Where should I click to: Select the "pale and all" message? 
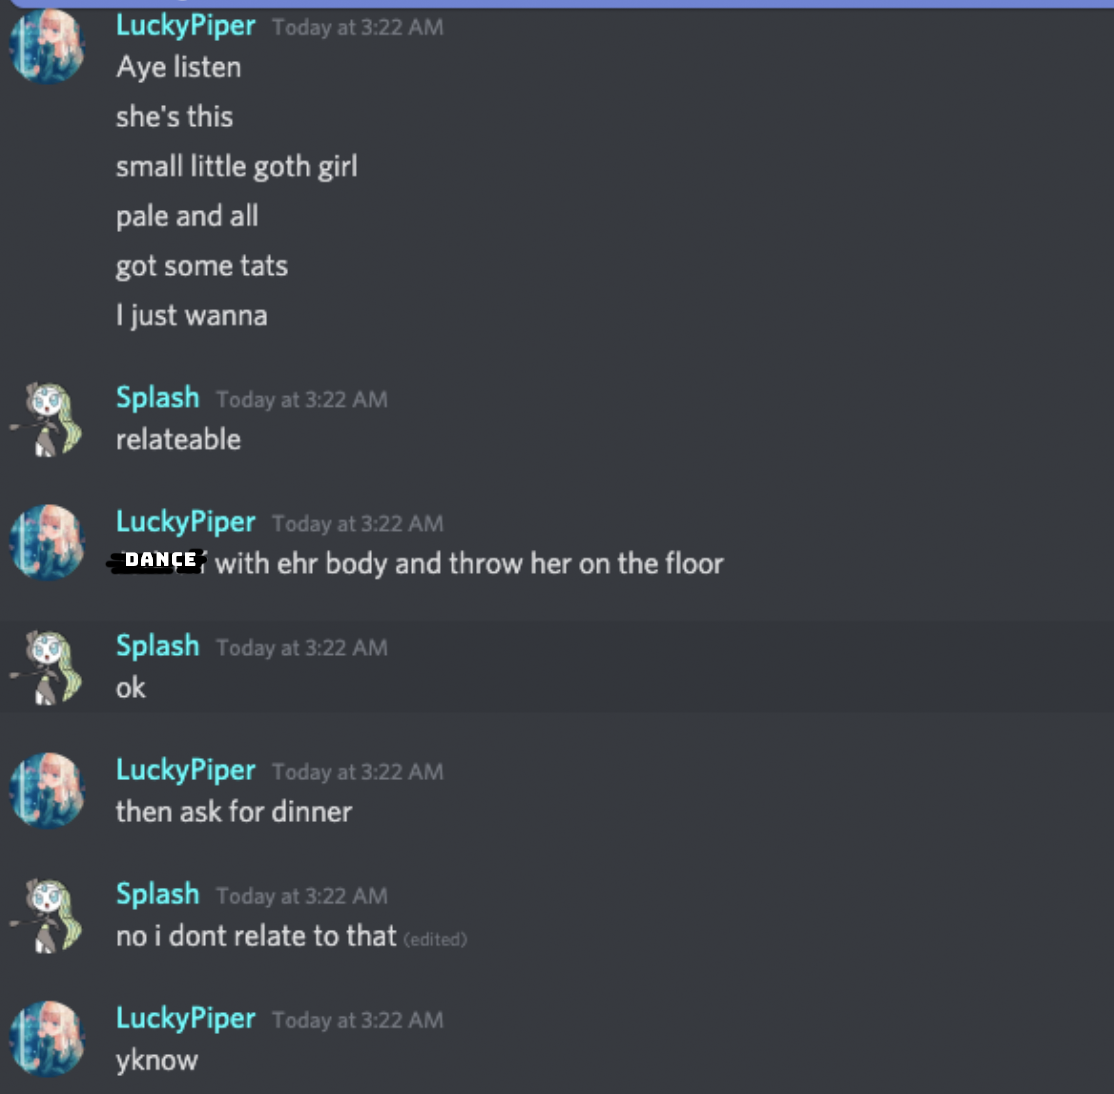tap(187, 217)
